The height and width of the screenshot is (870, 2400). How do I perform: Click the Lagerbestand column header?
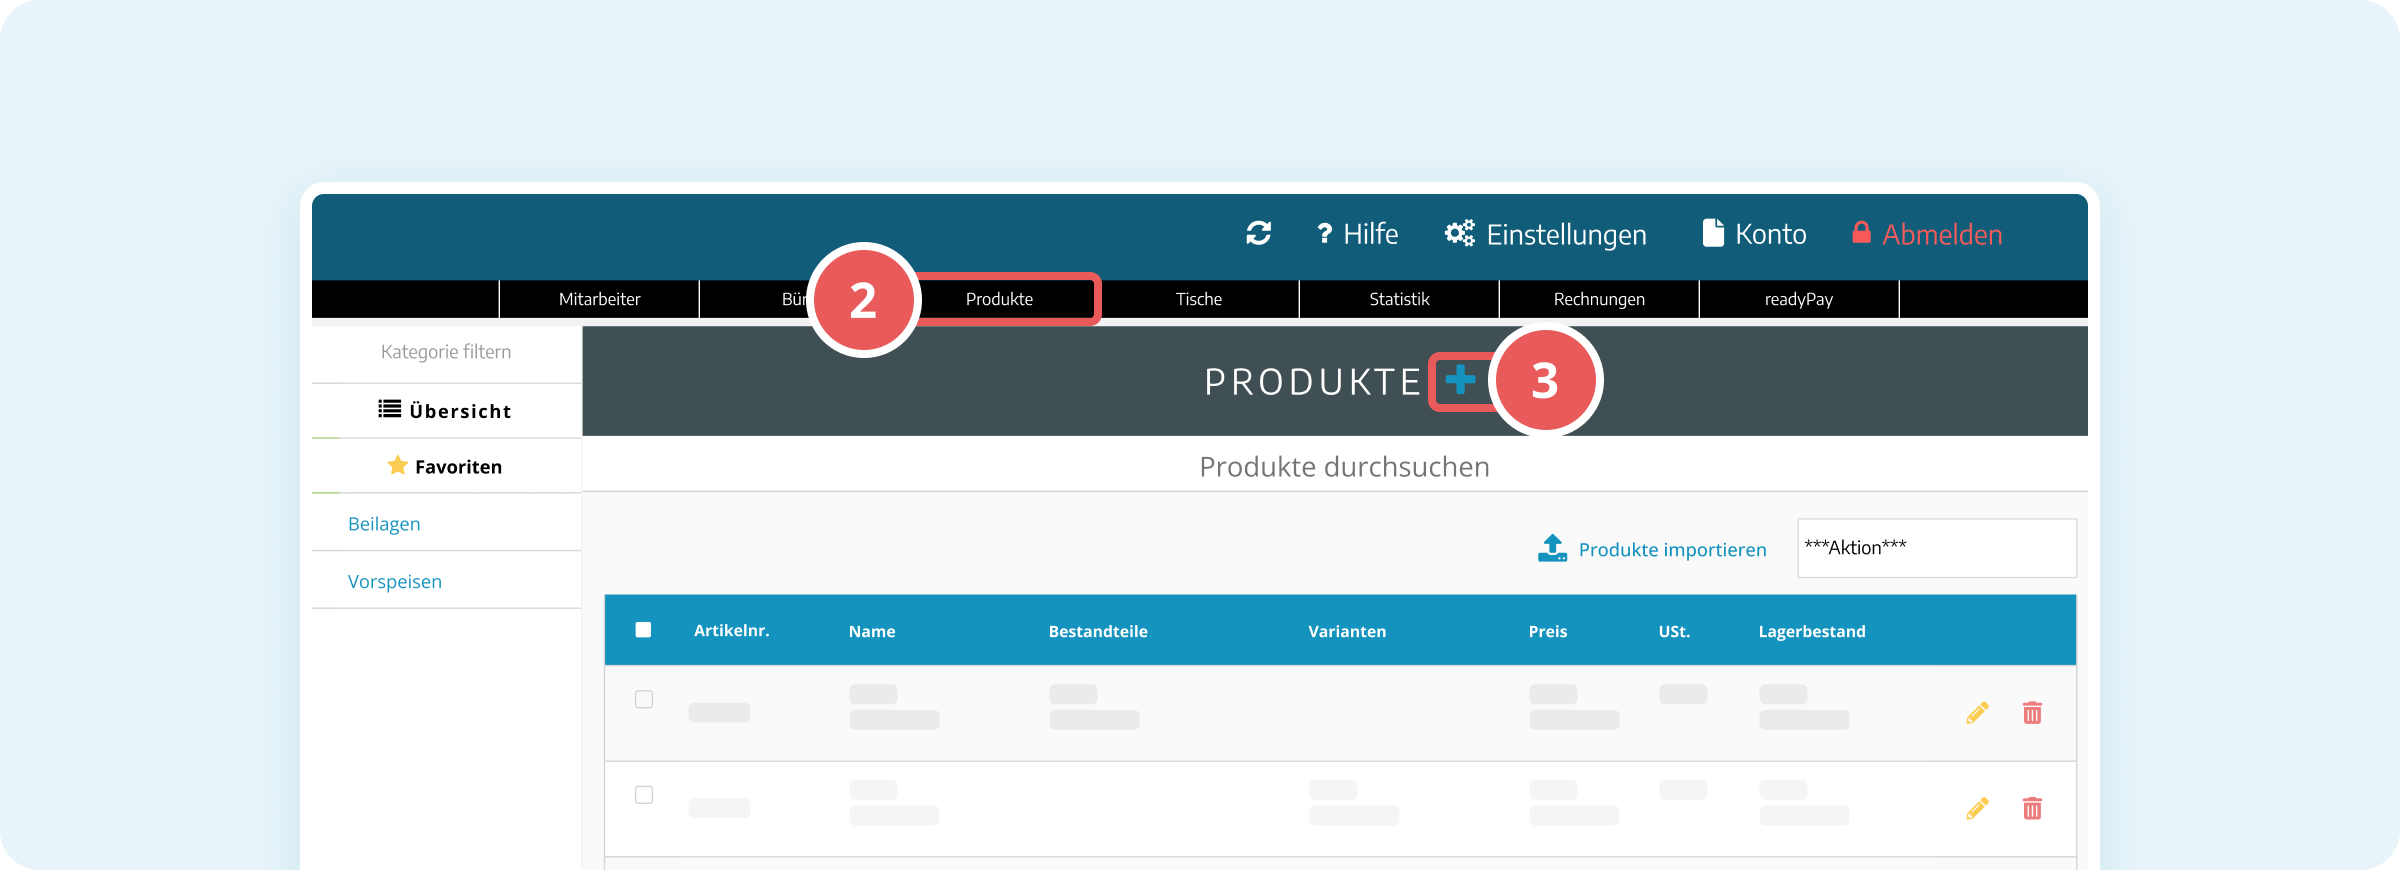(x=1812, y=631)
